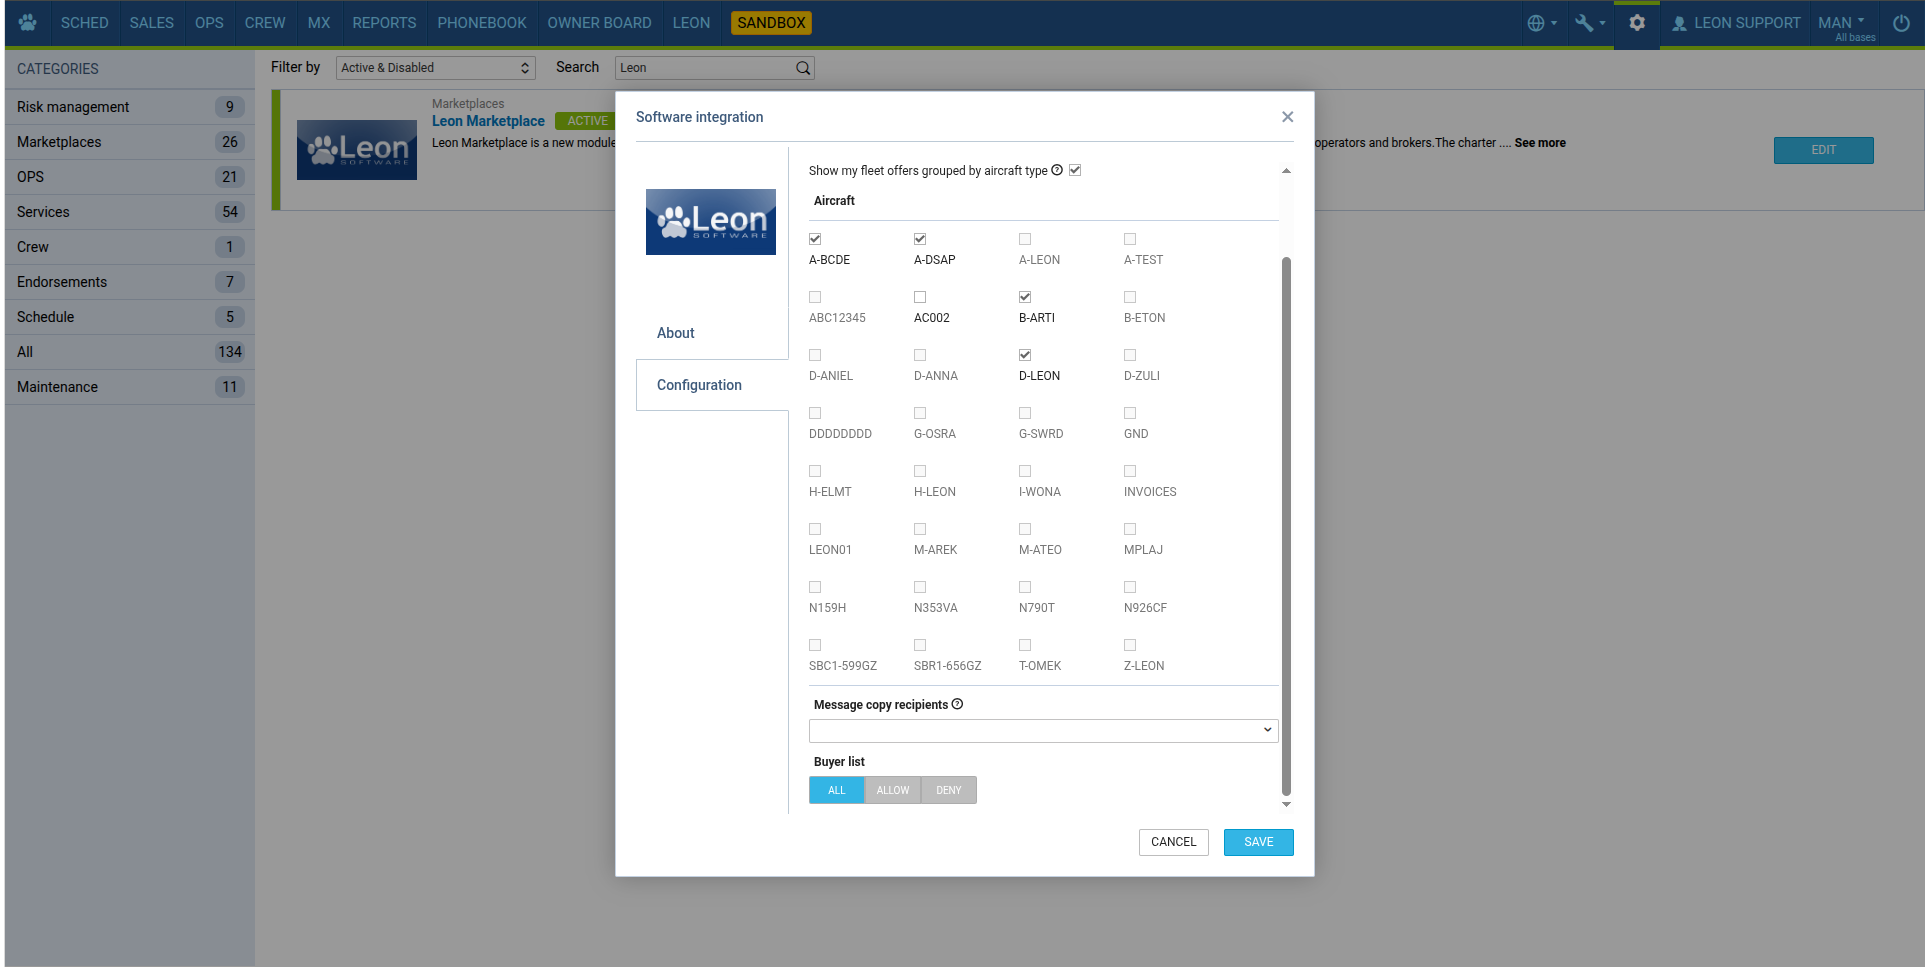
Task: Open the Filter by dropdown
Action: point(435,68)
